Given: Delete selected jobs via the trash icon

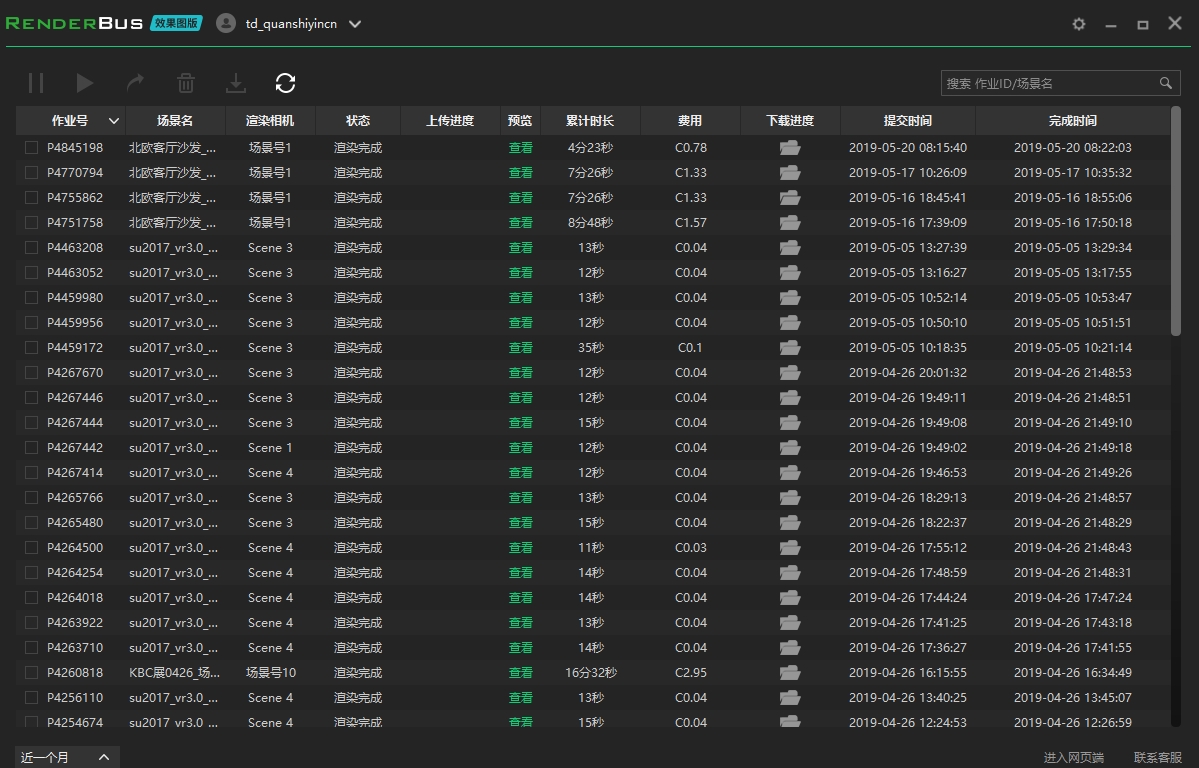Looking at the screenshot, I should [x=185, y=83].
